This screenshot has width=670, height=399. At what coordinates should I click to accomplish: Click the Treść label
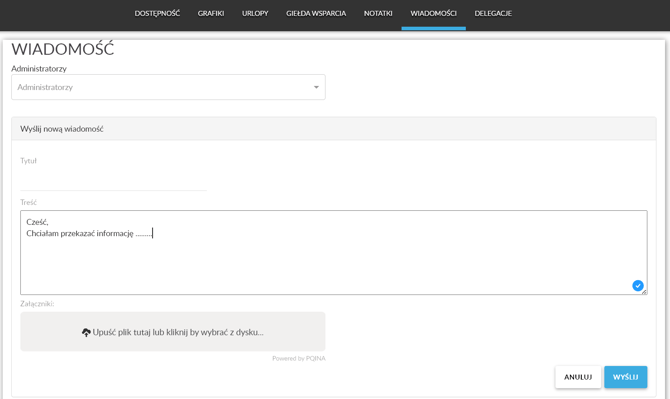coord(28,202)
